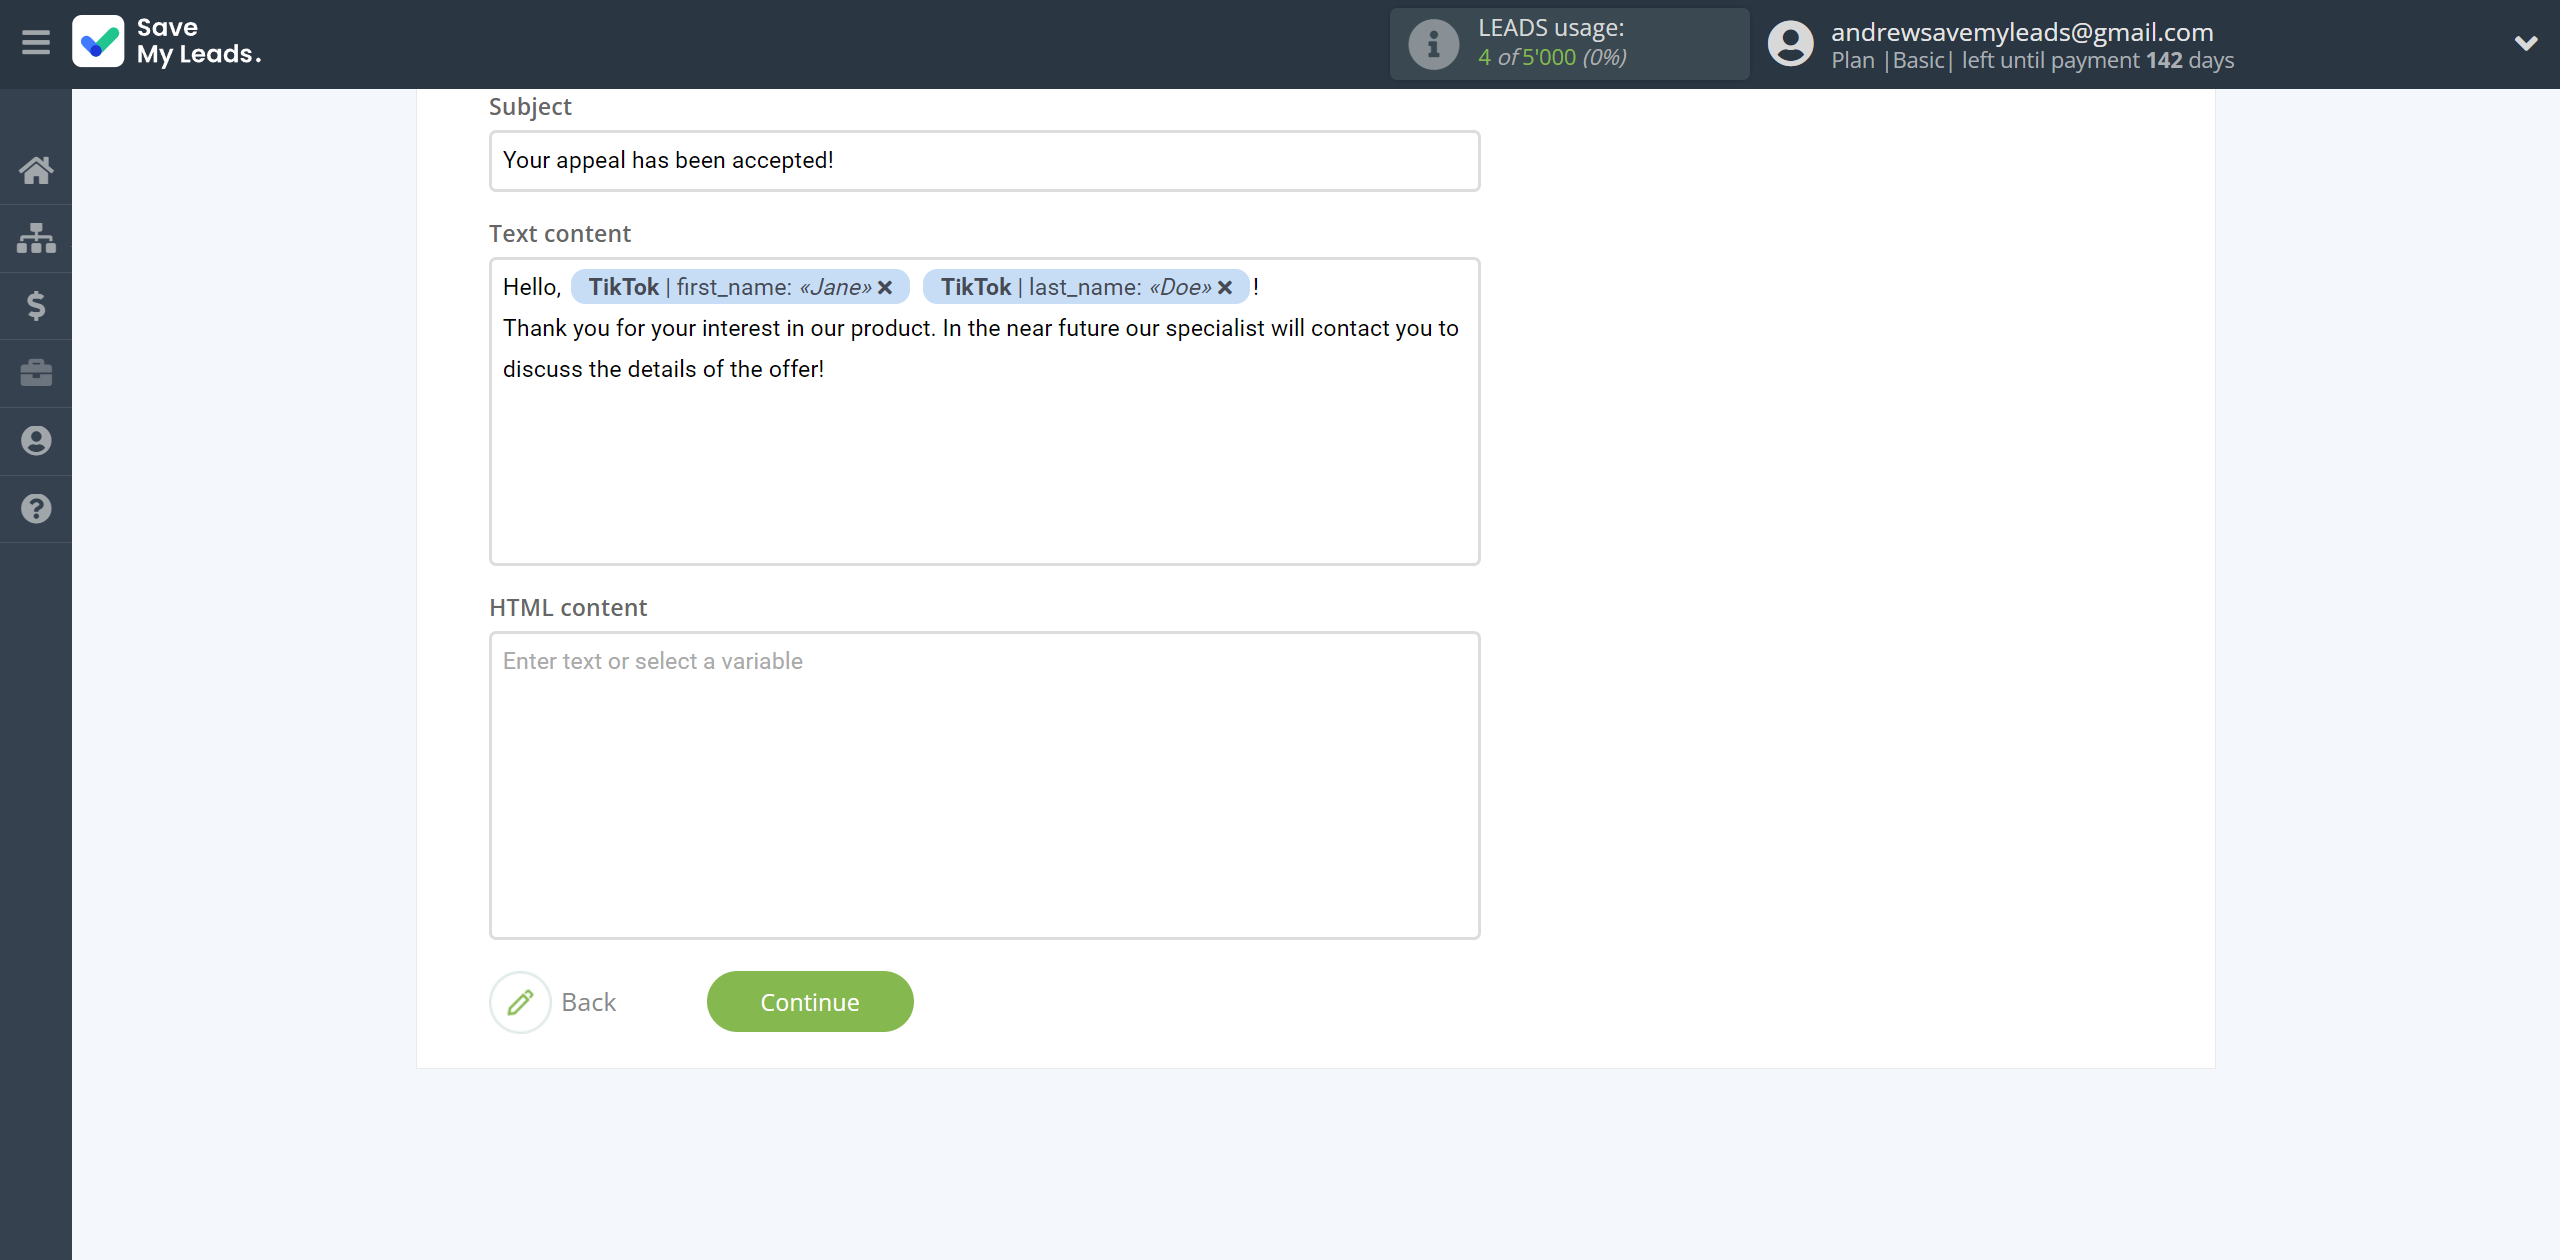
Task: Click into the HTML content field
Action: pos(984,785)
